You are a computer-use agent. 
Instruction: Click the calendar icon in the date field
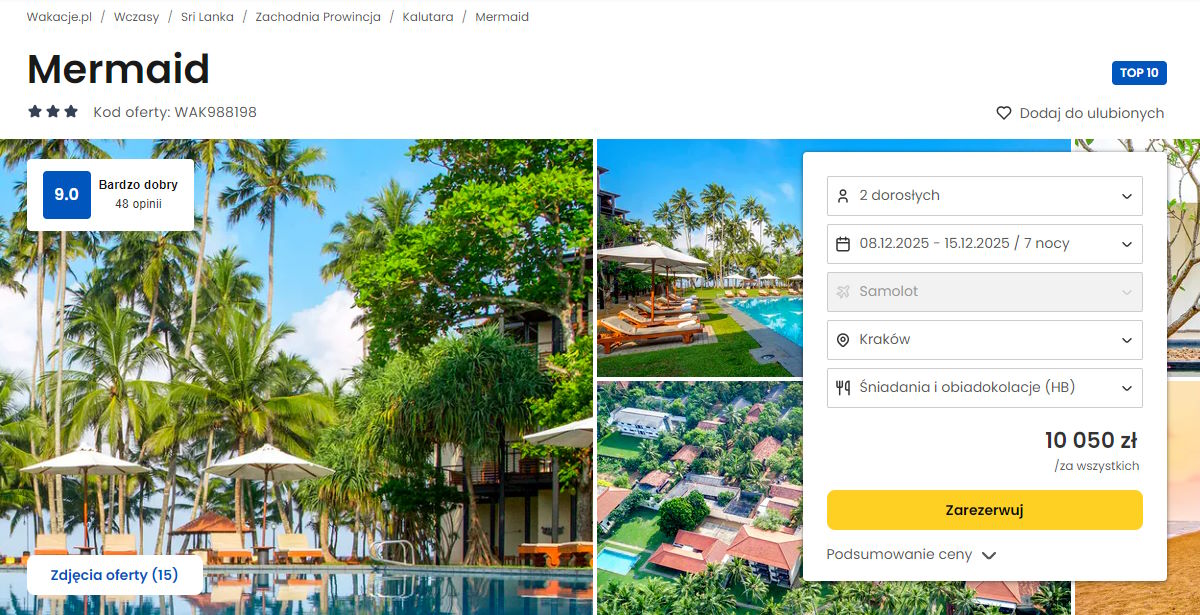click(x=843, y=244)
